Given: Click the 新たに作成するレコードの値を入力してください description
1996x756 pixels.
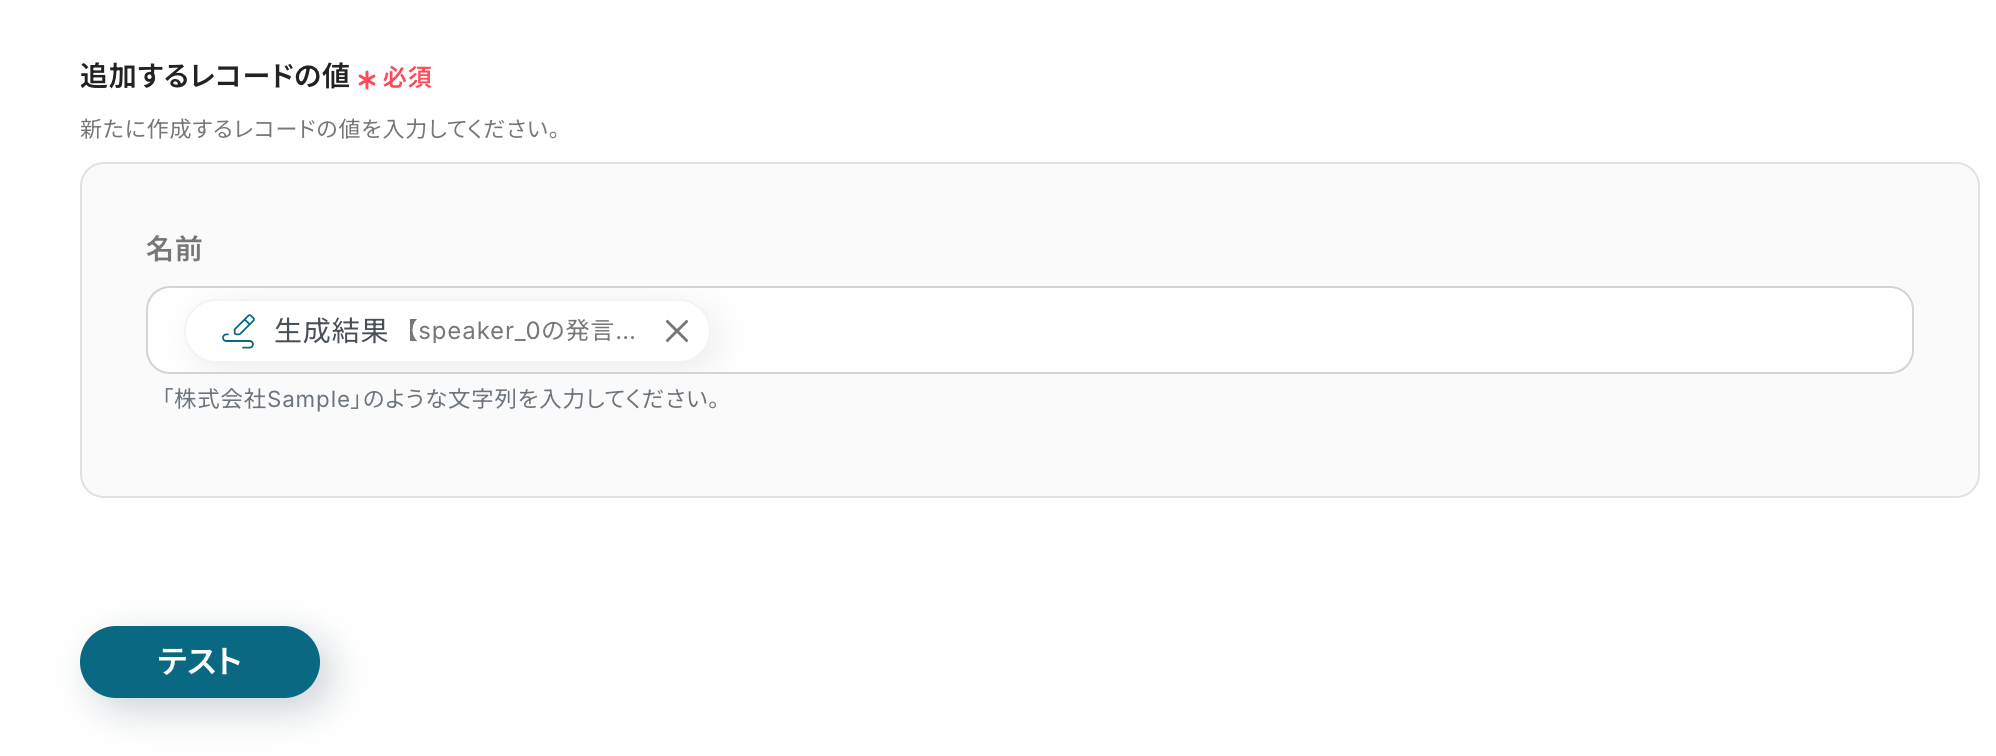Looking at the screenshot, I should click(x=320, y=129).
